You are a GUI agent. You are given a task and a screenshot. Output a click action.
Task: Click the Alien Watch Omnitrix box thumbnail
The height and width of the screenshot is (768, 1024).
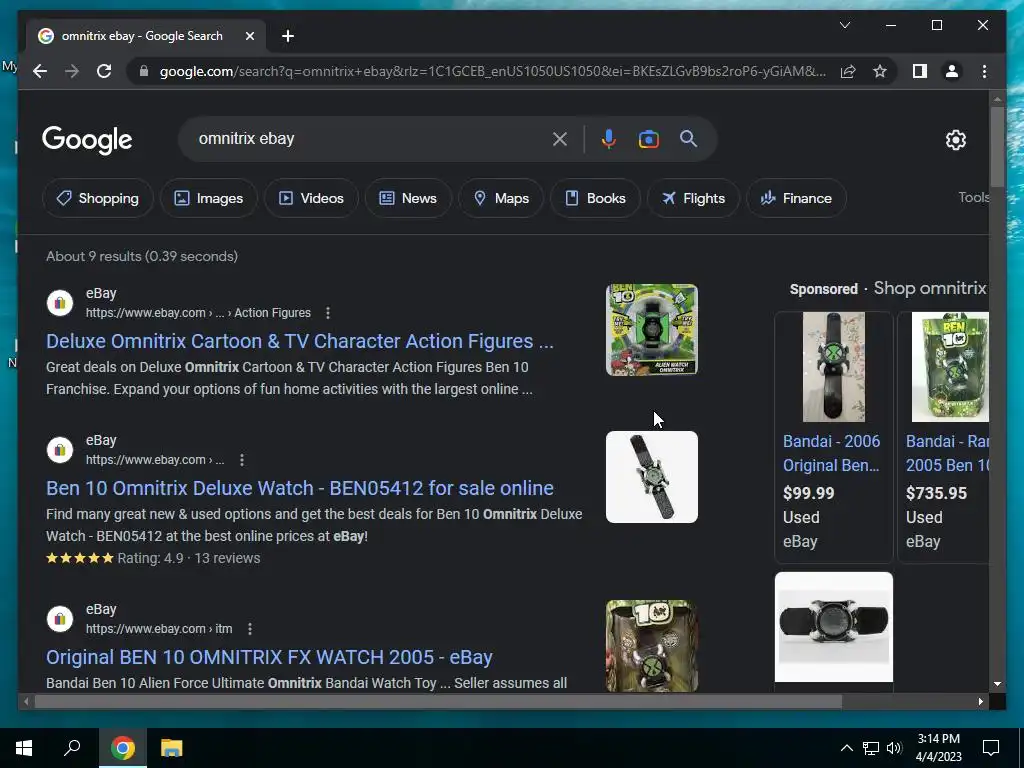point(652,330)
